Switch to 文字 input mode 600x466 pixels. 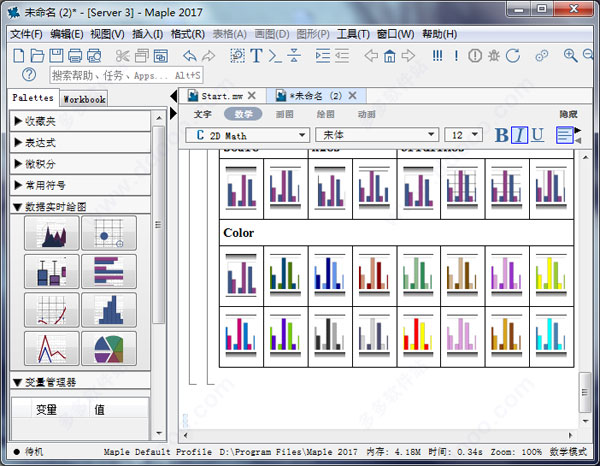[x=202, y=114]
